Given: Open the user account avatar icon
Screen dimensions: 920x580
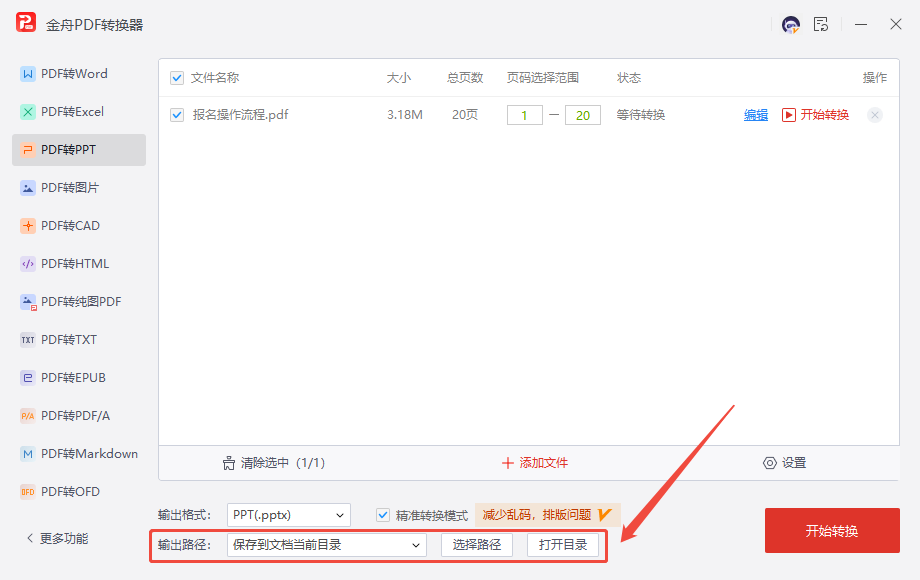Looking at the screenshot, I should tap(791, 25).
